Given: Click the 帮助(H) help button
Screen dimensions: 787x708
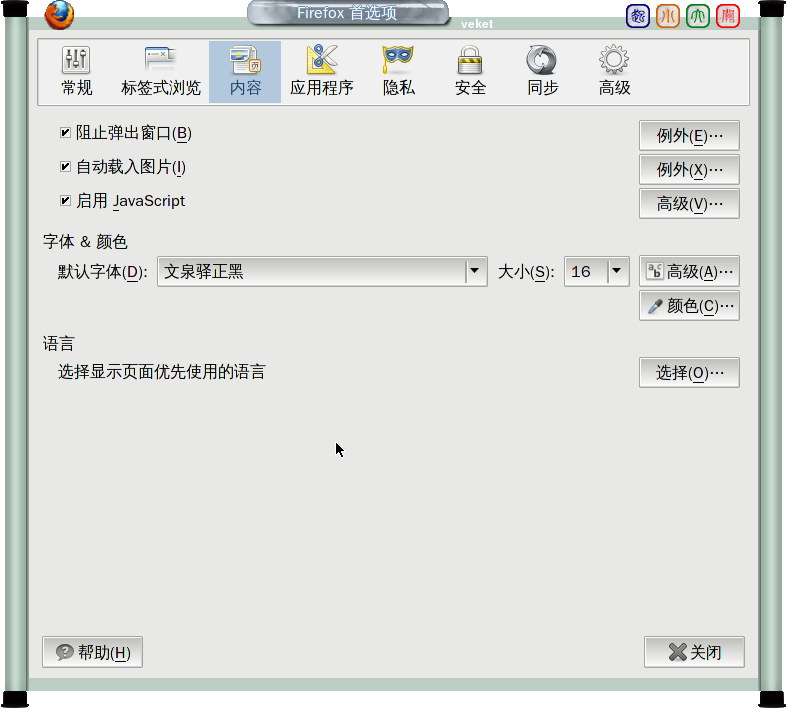Looking at the screenshot, I should 92,652.
